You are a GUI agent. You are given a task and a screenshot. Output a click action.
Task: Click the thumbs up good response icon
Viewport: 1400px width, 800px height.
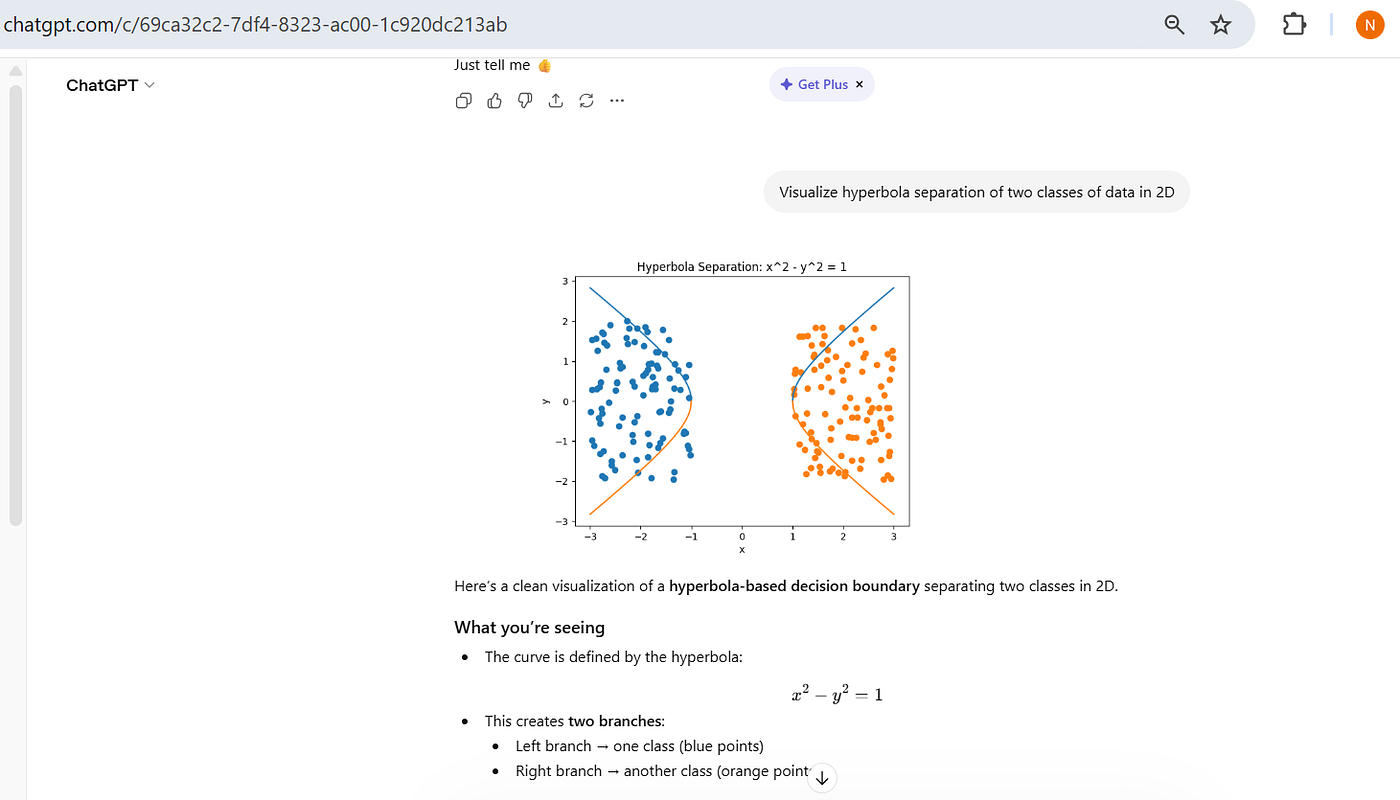tap(494, 101)
